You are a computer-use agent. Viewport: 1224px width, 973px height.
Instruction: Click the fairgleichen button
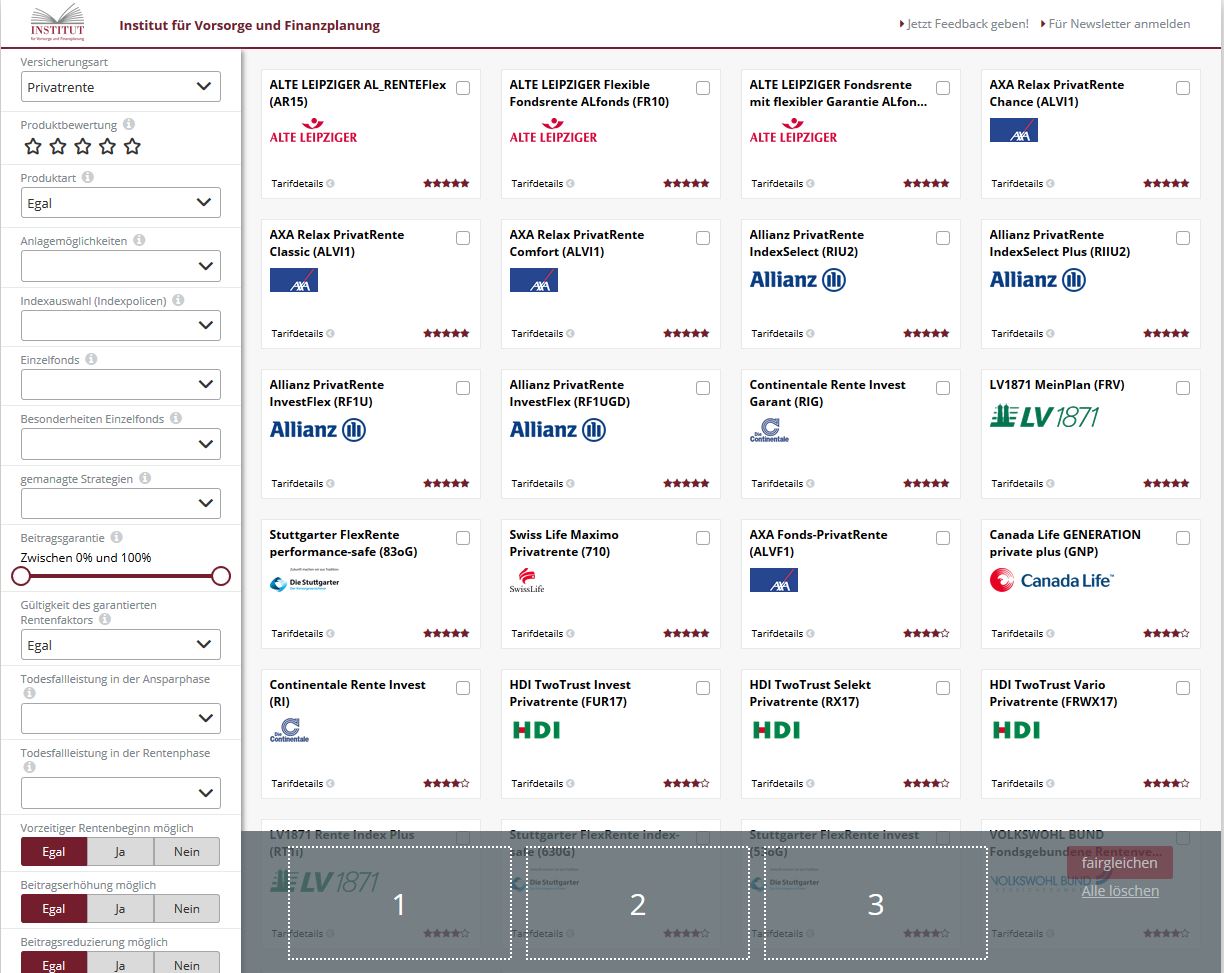coord(1119,862)
